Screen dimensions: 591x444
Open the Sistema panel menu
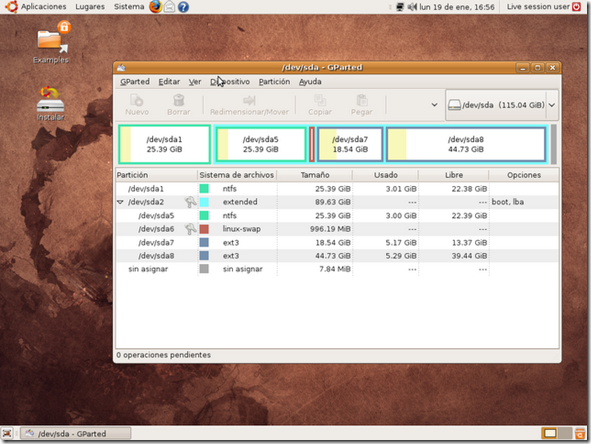click(129, 7)
